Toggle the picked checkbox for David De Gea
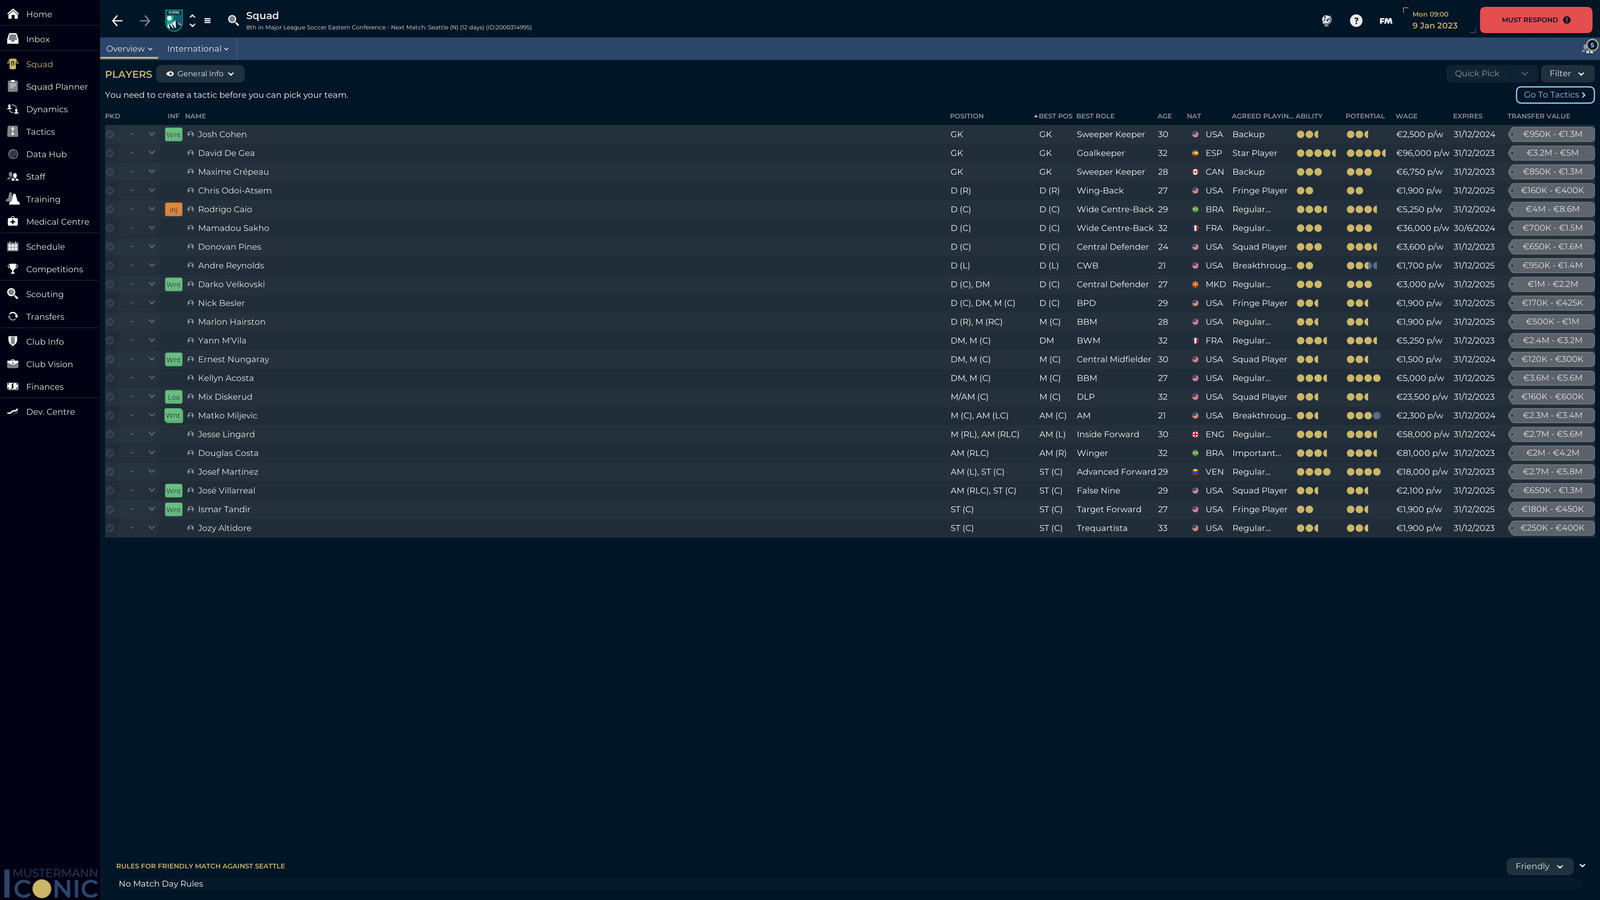 (110, 154)
